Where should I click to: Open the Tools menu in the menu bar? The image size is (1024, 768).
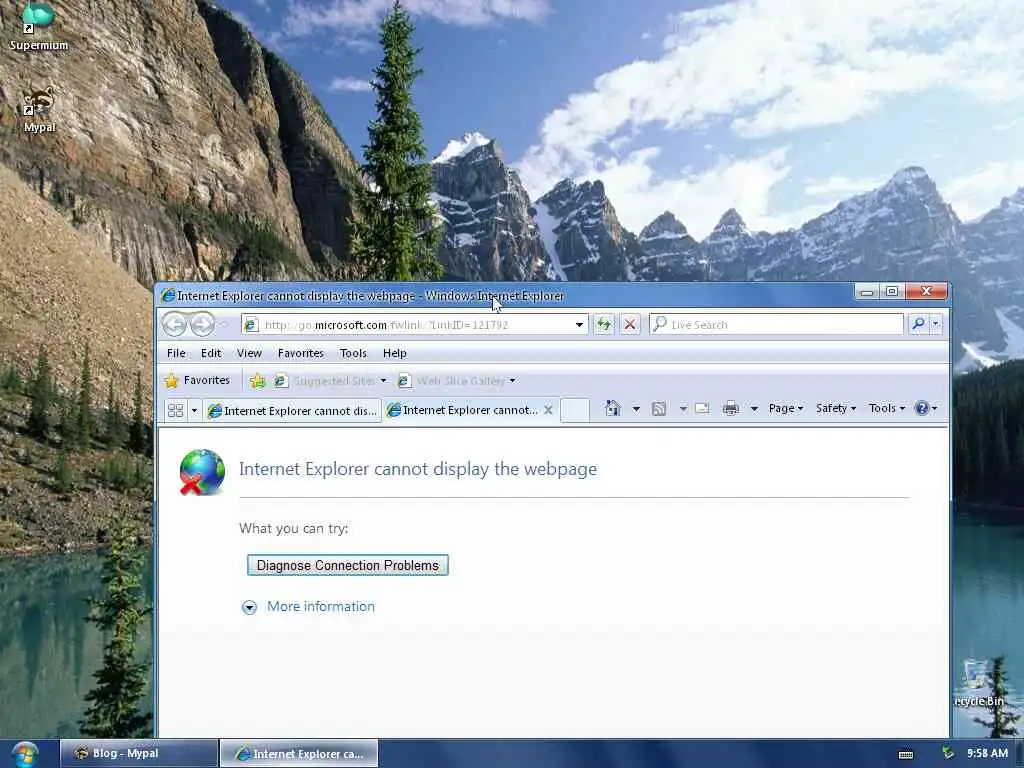pos(353,353)
